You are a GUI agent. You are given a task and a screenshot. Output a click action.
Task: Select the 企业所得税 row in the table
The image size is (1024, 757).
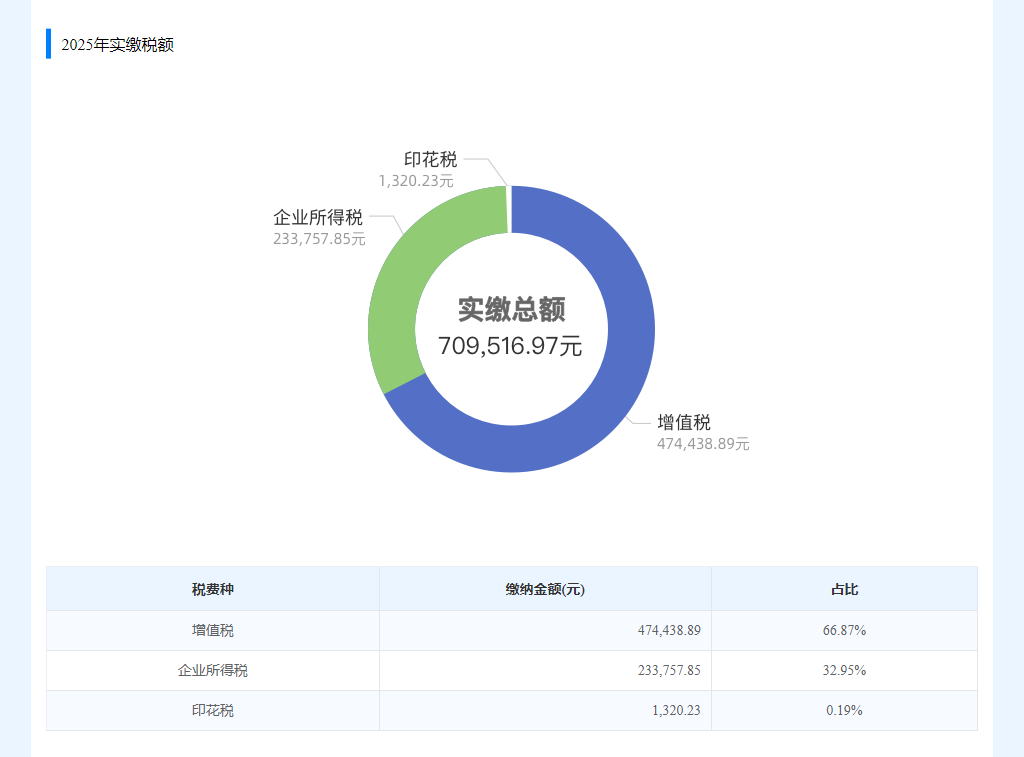212,670
